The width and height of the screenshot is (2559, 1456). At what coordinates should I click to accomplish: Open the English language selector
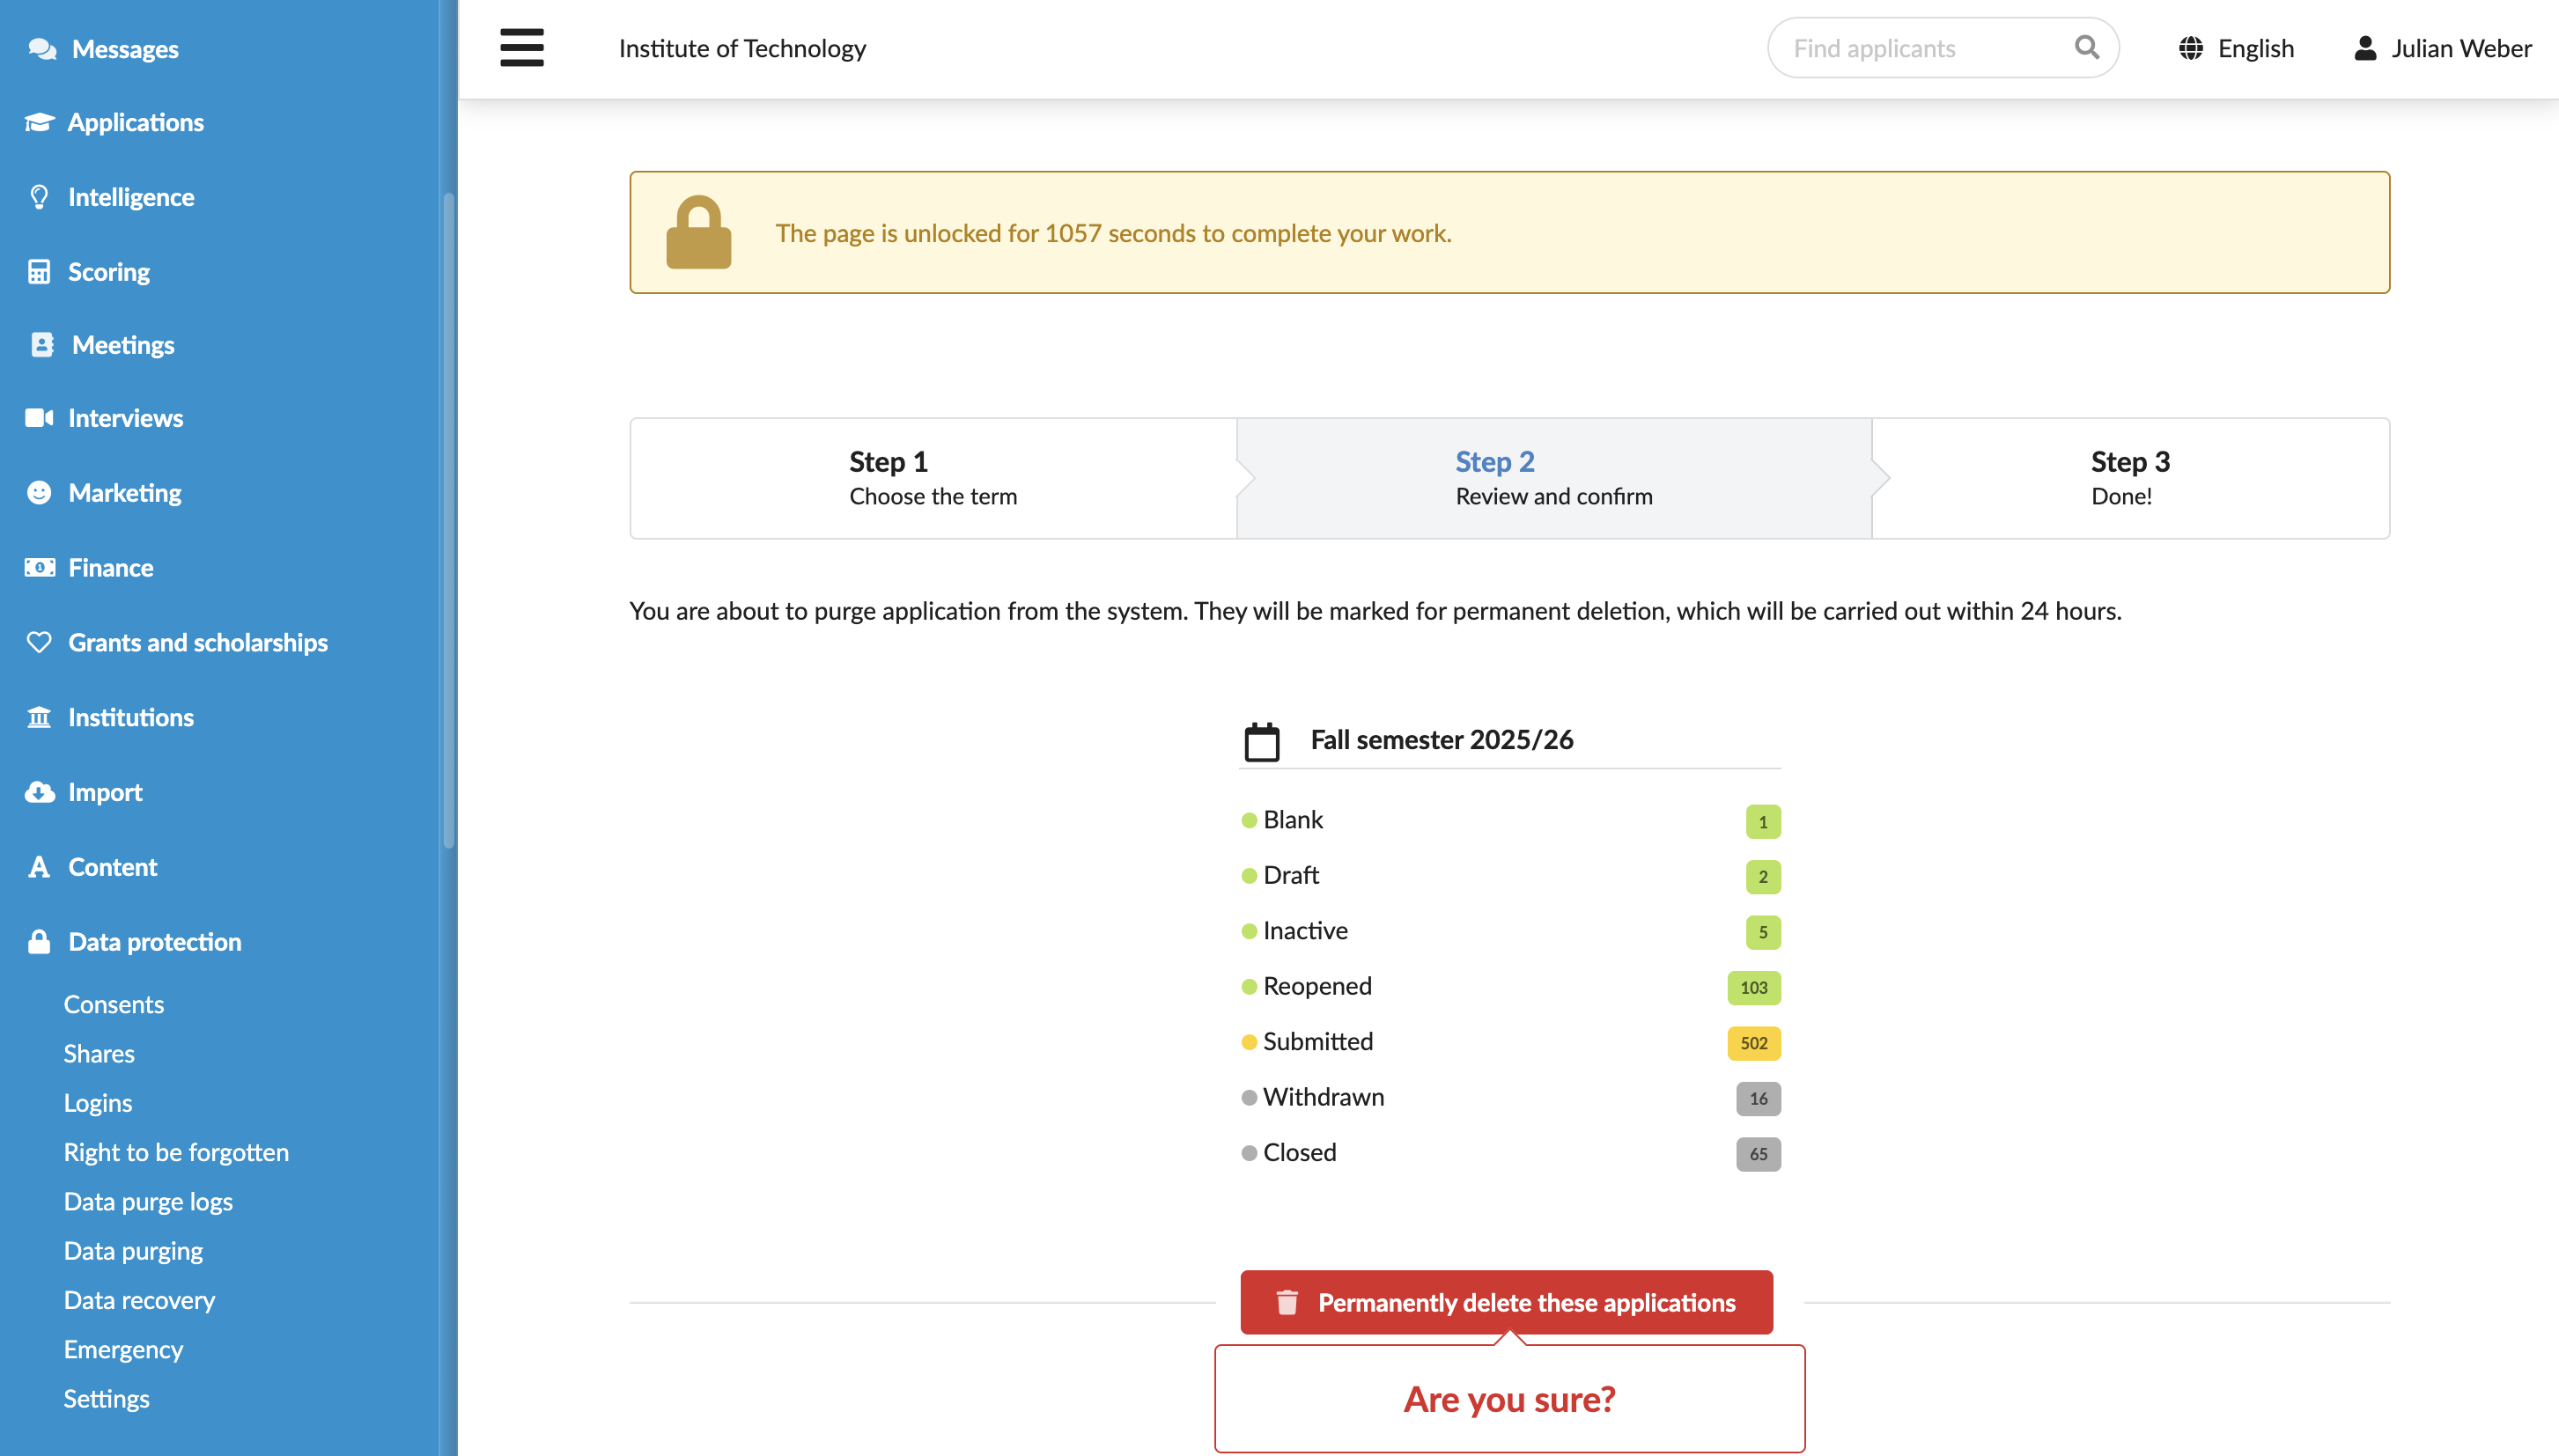tap(2236, 48)
